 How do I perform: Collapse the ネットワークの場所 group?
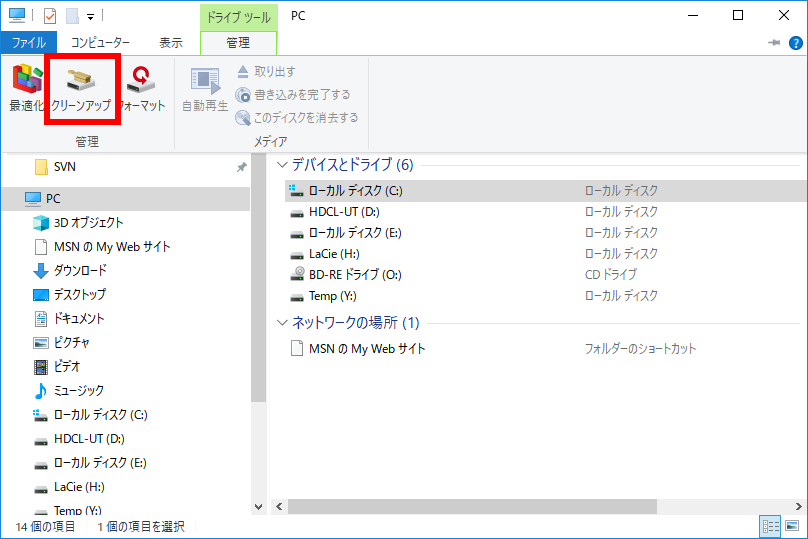pyautogui.click(x=282, y=323)
